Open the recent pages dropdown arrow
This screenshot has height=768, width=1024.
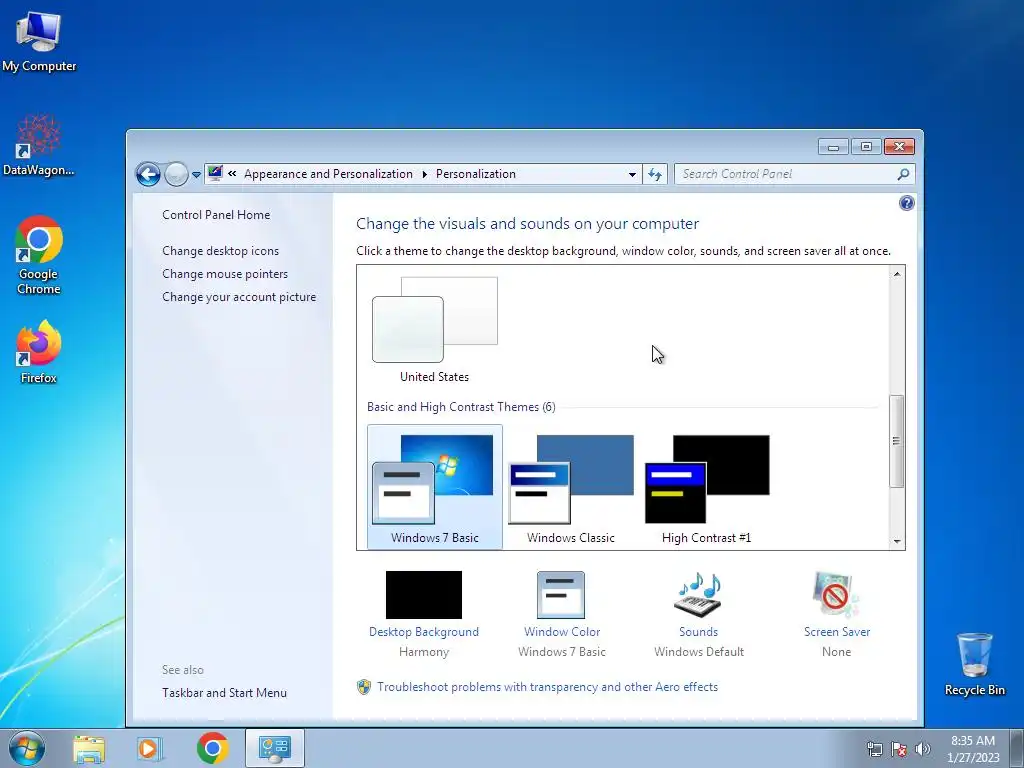click(196, 175)
